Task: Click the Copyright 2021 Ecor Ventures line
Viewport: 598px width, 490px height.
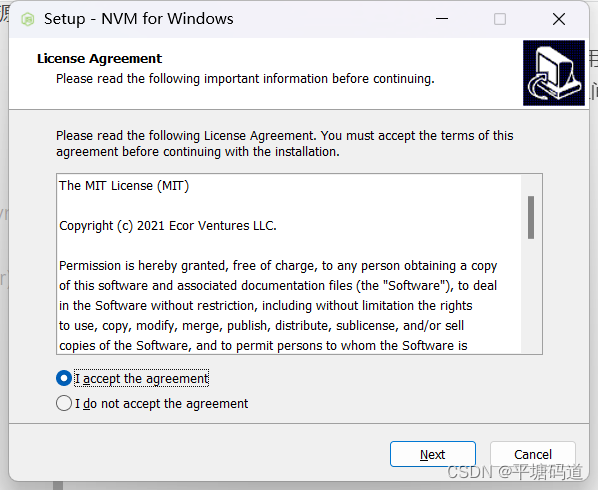Action: [168, 226]
